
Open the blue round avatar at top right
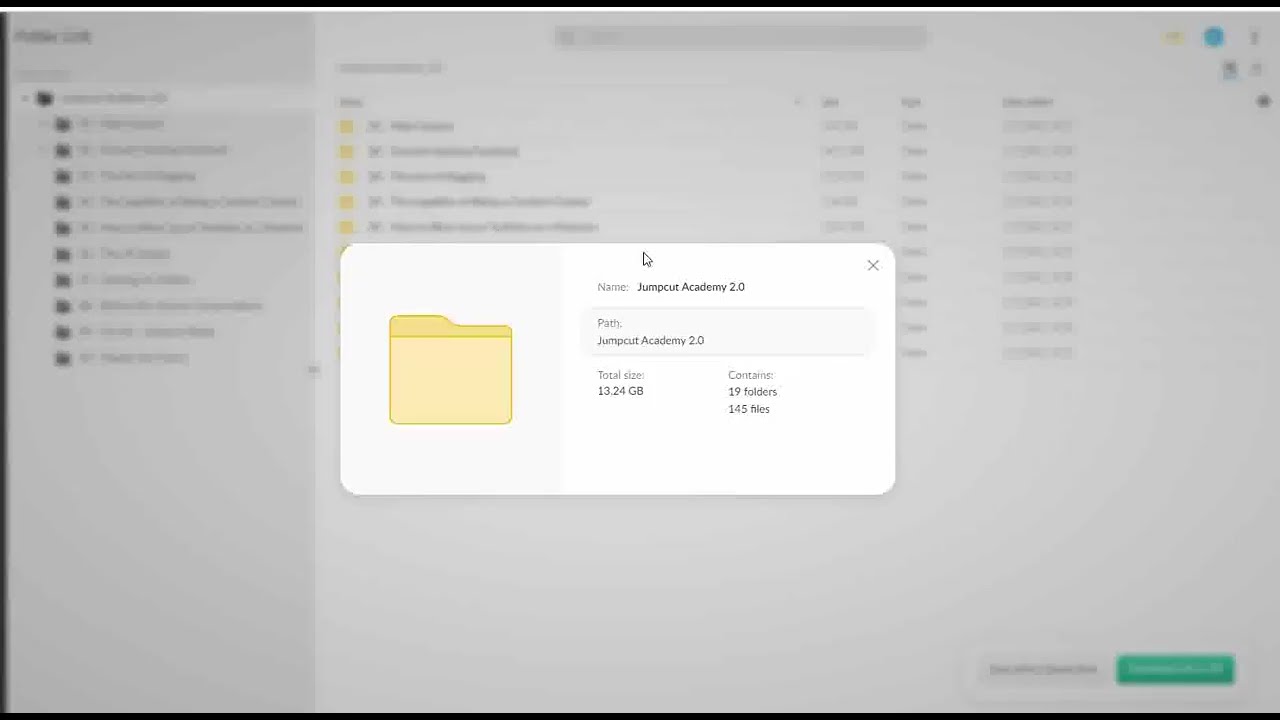[x=1213, y=37]
